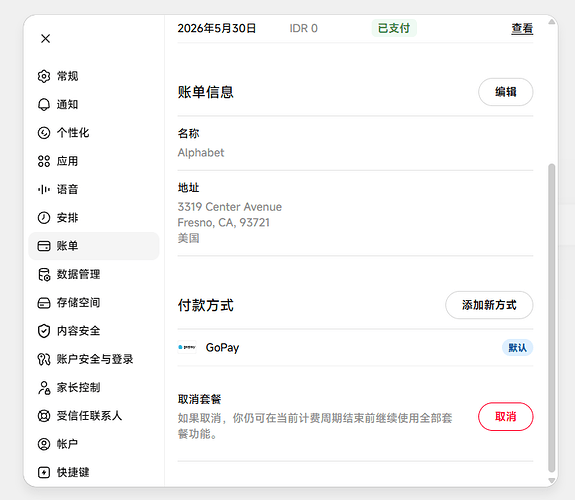This screenshot has width=575, height=500.
Task: Open 受信任联系人 section
Action: tap(94, 416)
